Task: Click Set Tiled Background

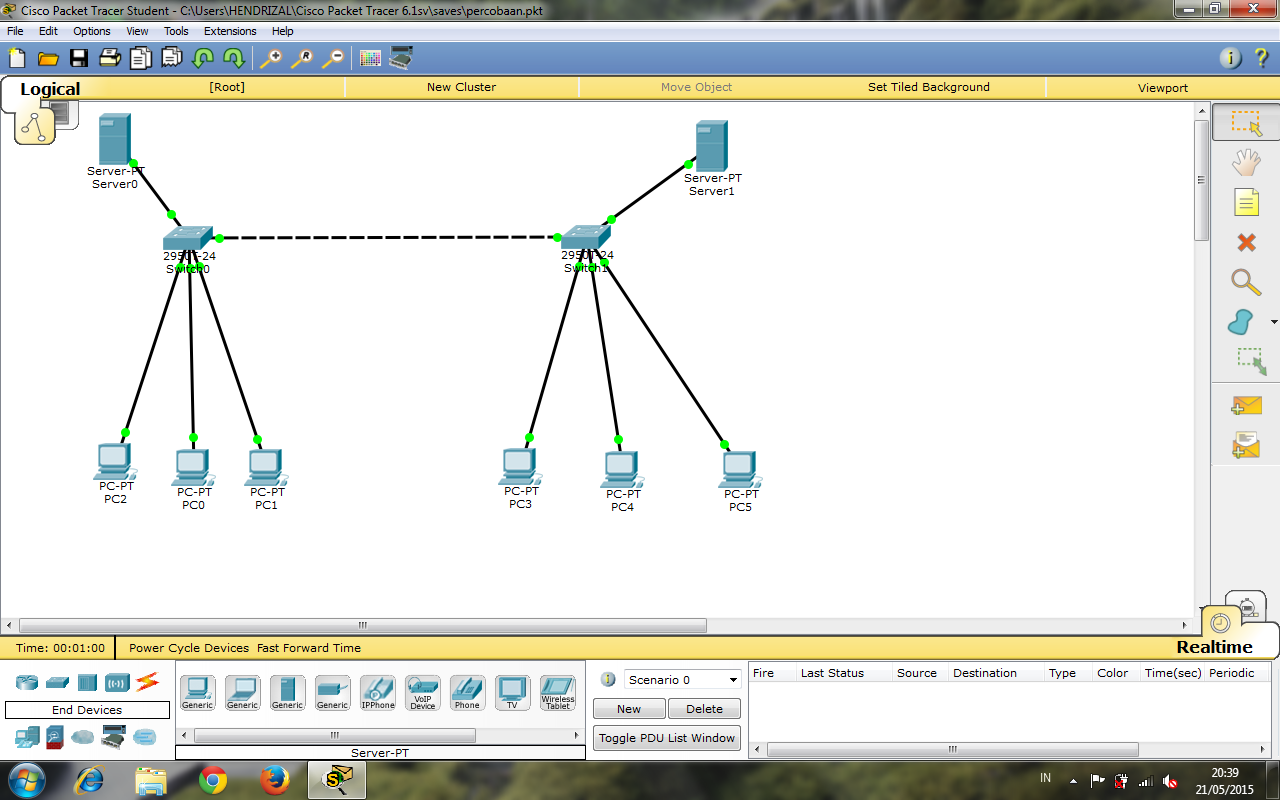Action: tap(929, 87)
